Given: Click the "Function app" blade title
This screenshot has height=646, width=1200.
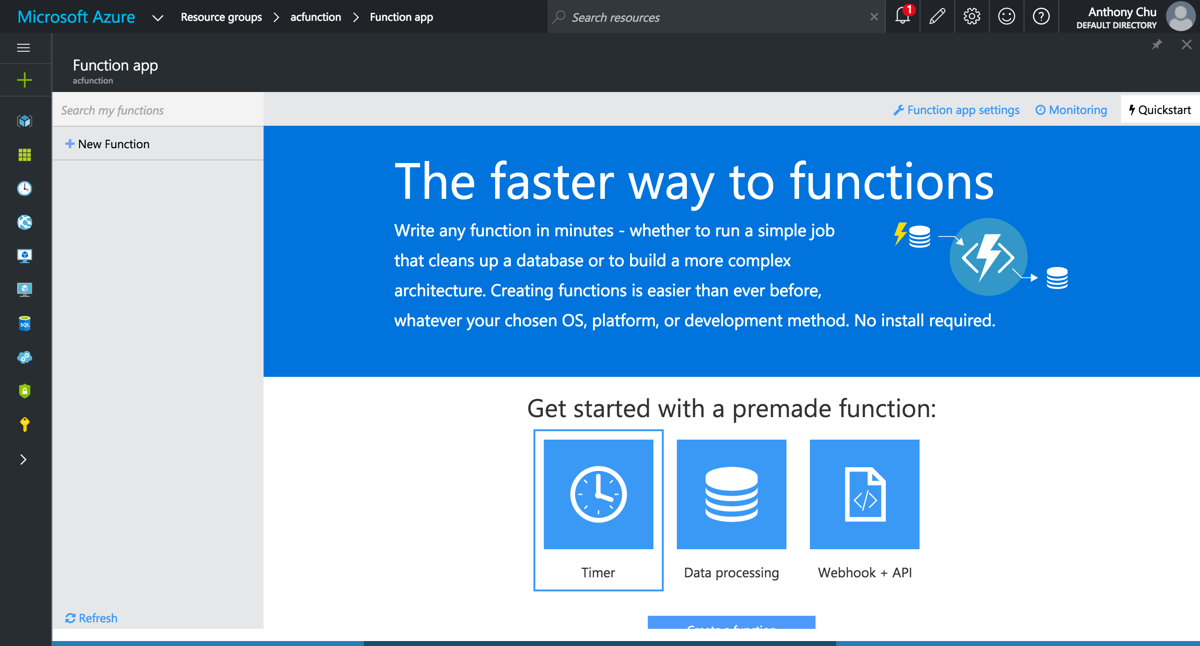Looking at the screenshot, I should click(x=115, y=65).
